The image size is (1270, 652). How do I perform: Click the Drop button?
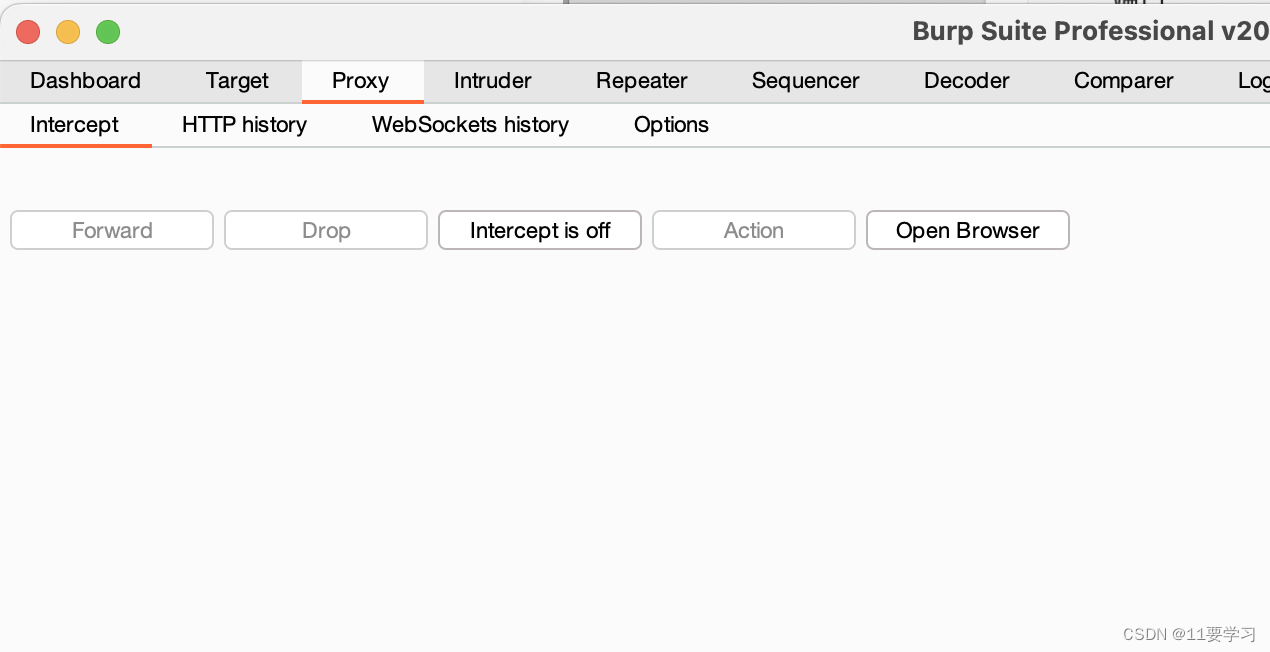[x=326, y=230]
